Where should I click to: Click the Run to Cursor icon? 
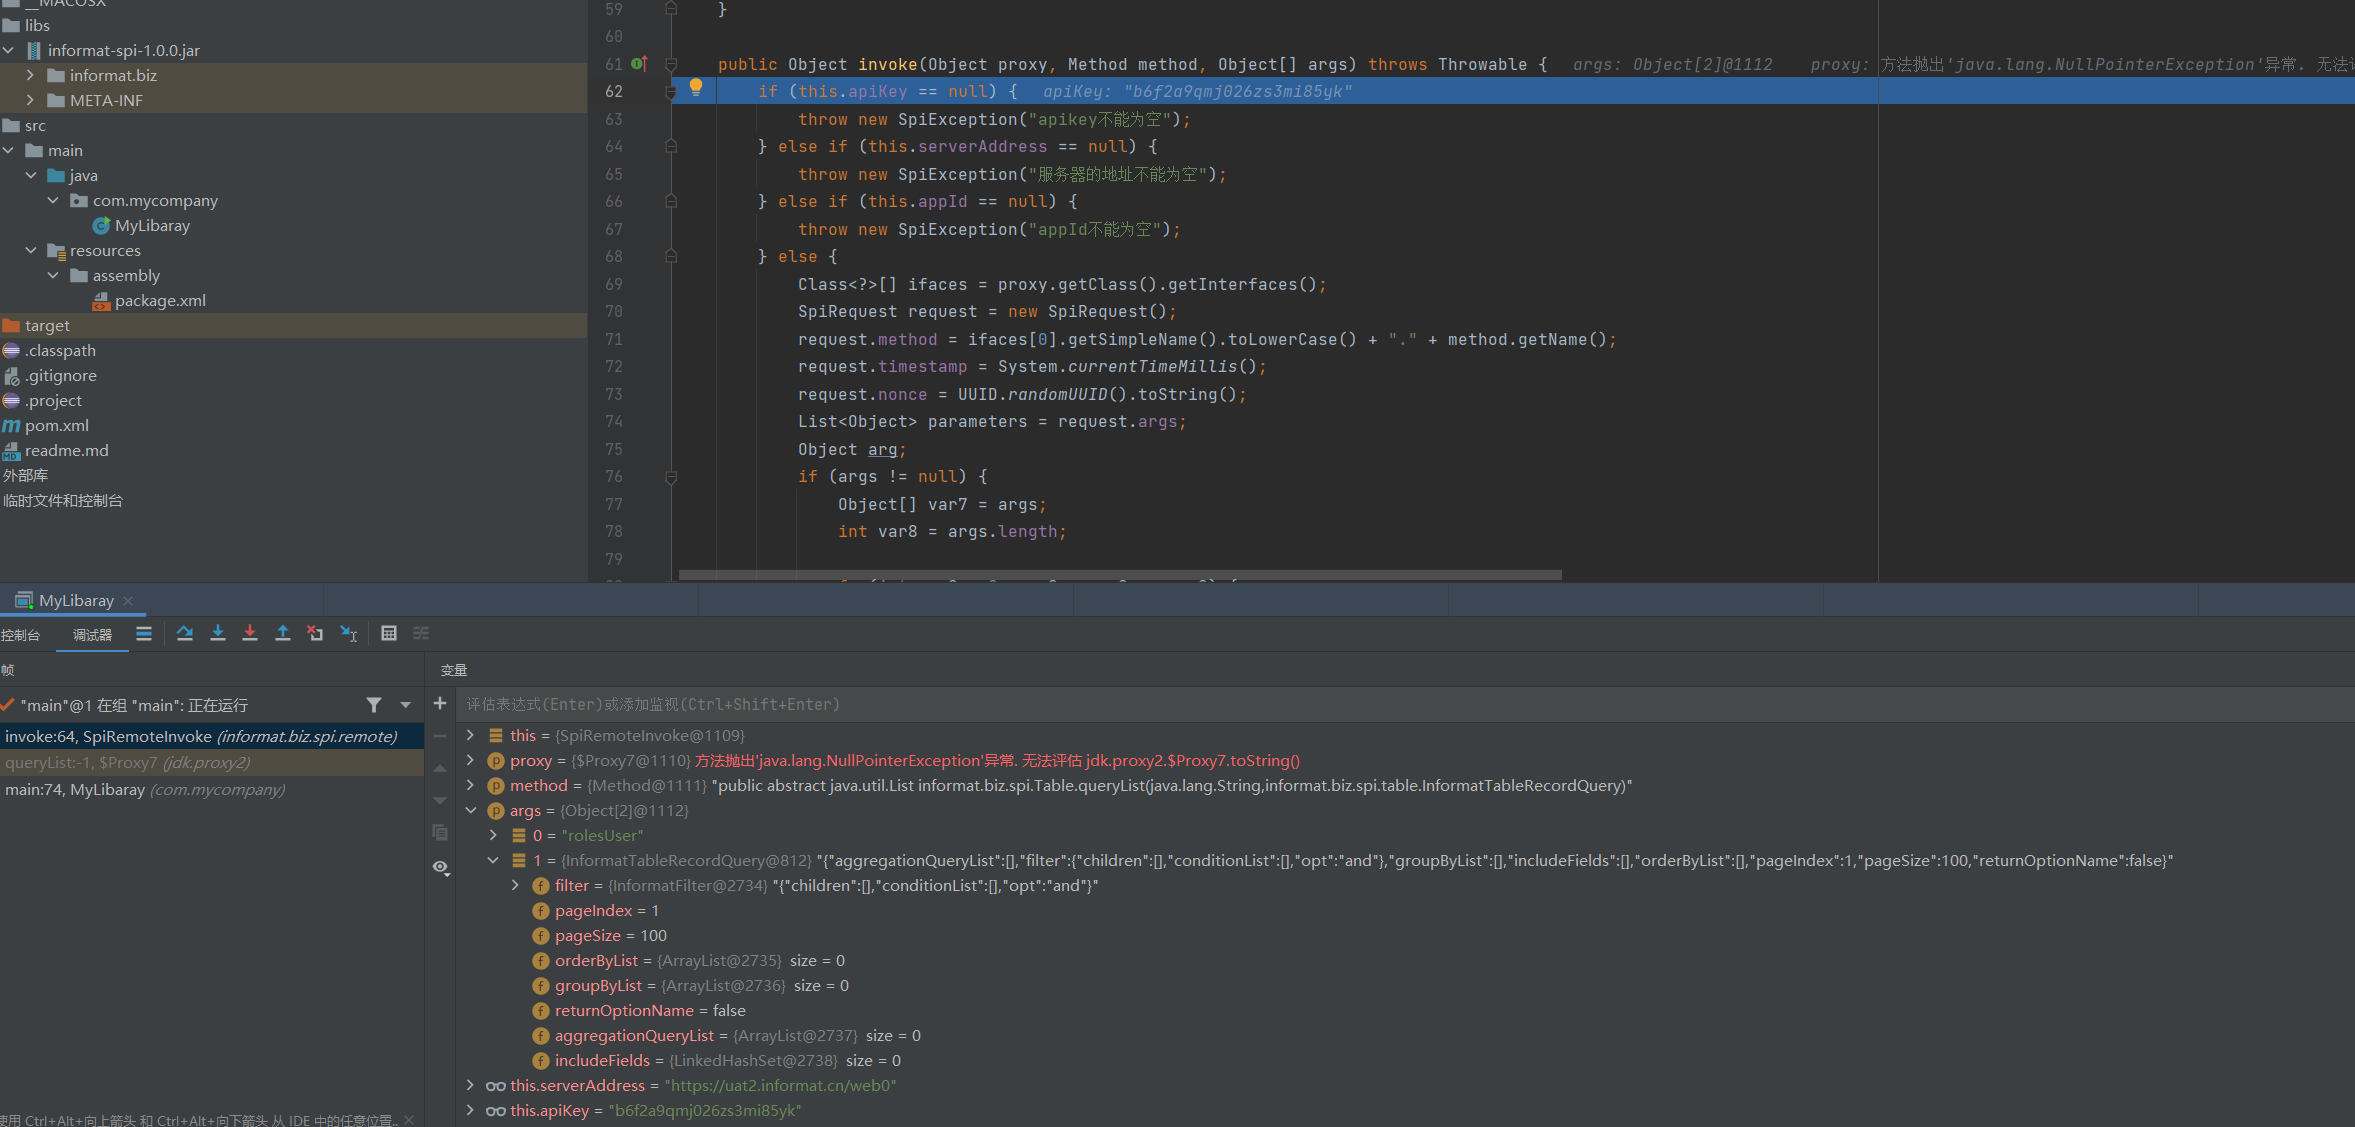(x=348, y=633)
